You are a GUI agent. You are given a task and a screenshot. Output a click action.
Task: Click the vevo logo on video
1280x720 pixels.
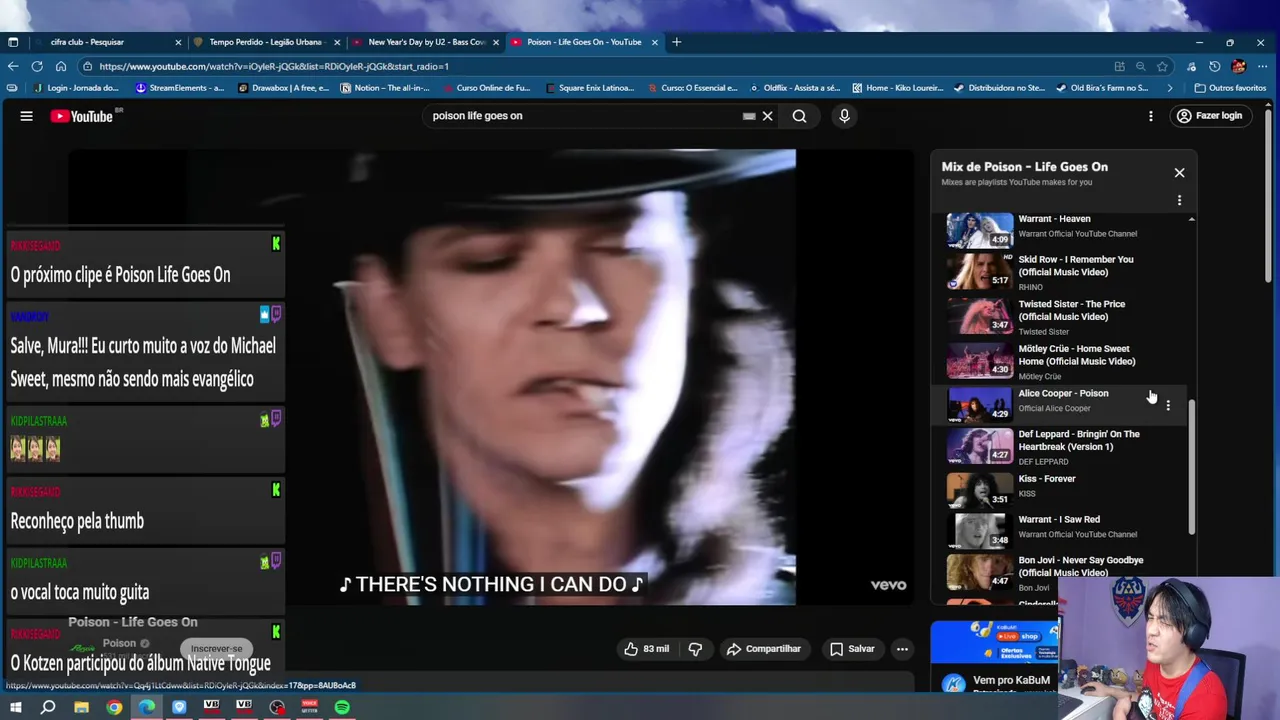888,585
